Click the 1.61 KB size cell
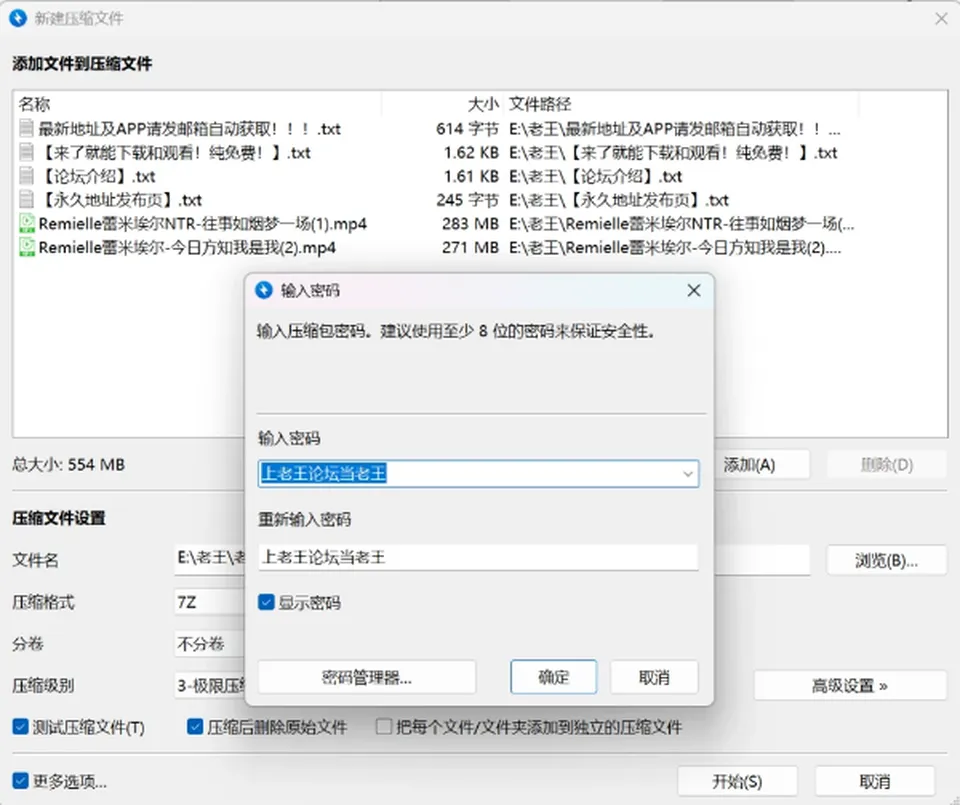The width and height of the screenshot is (960, 805). pos(471,176)
